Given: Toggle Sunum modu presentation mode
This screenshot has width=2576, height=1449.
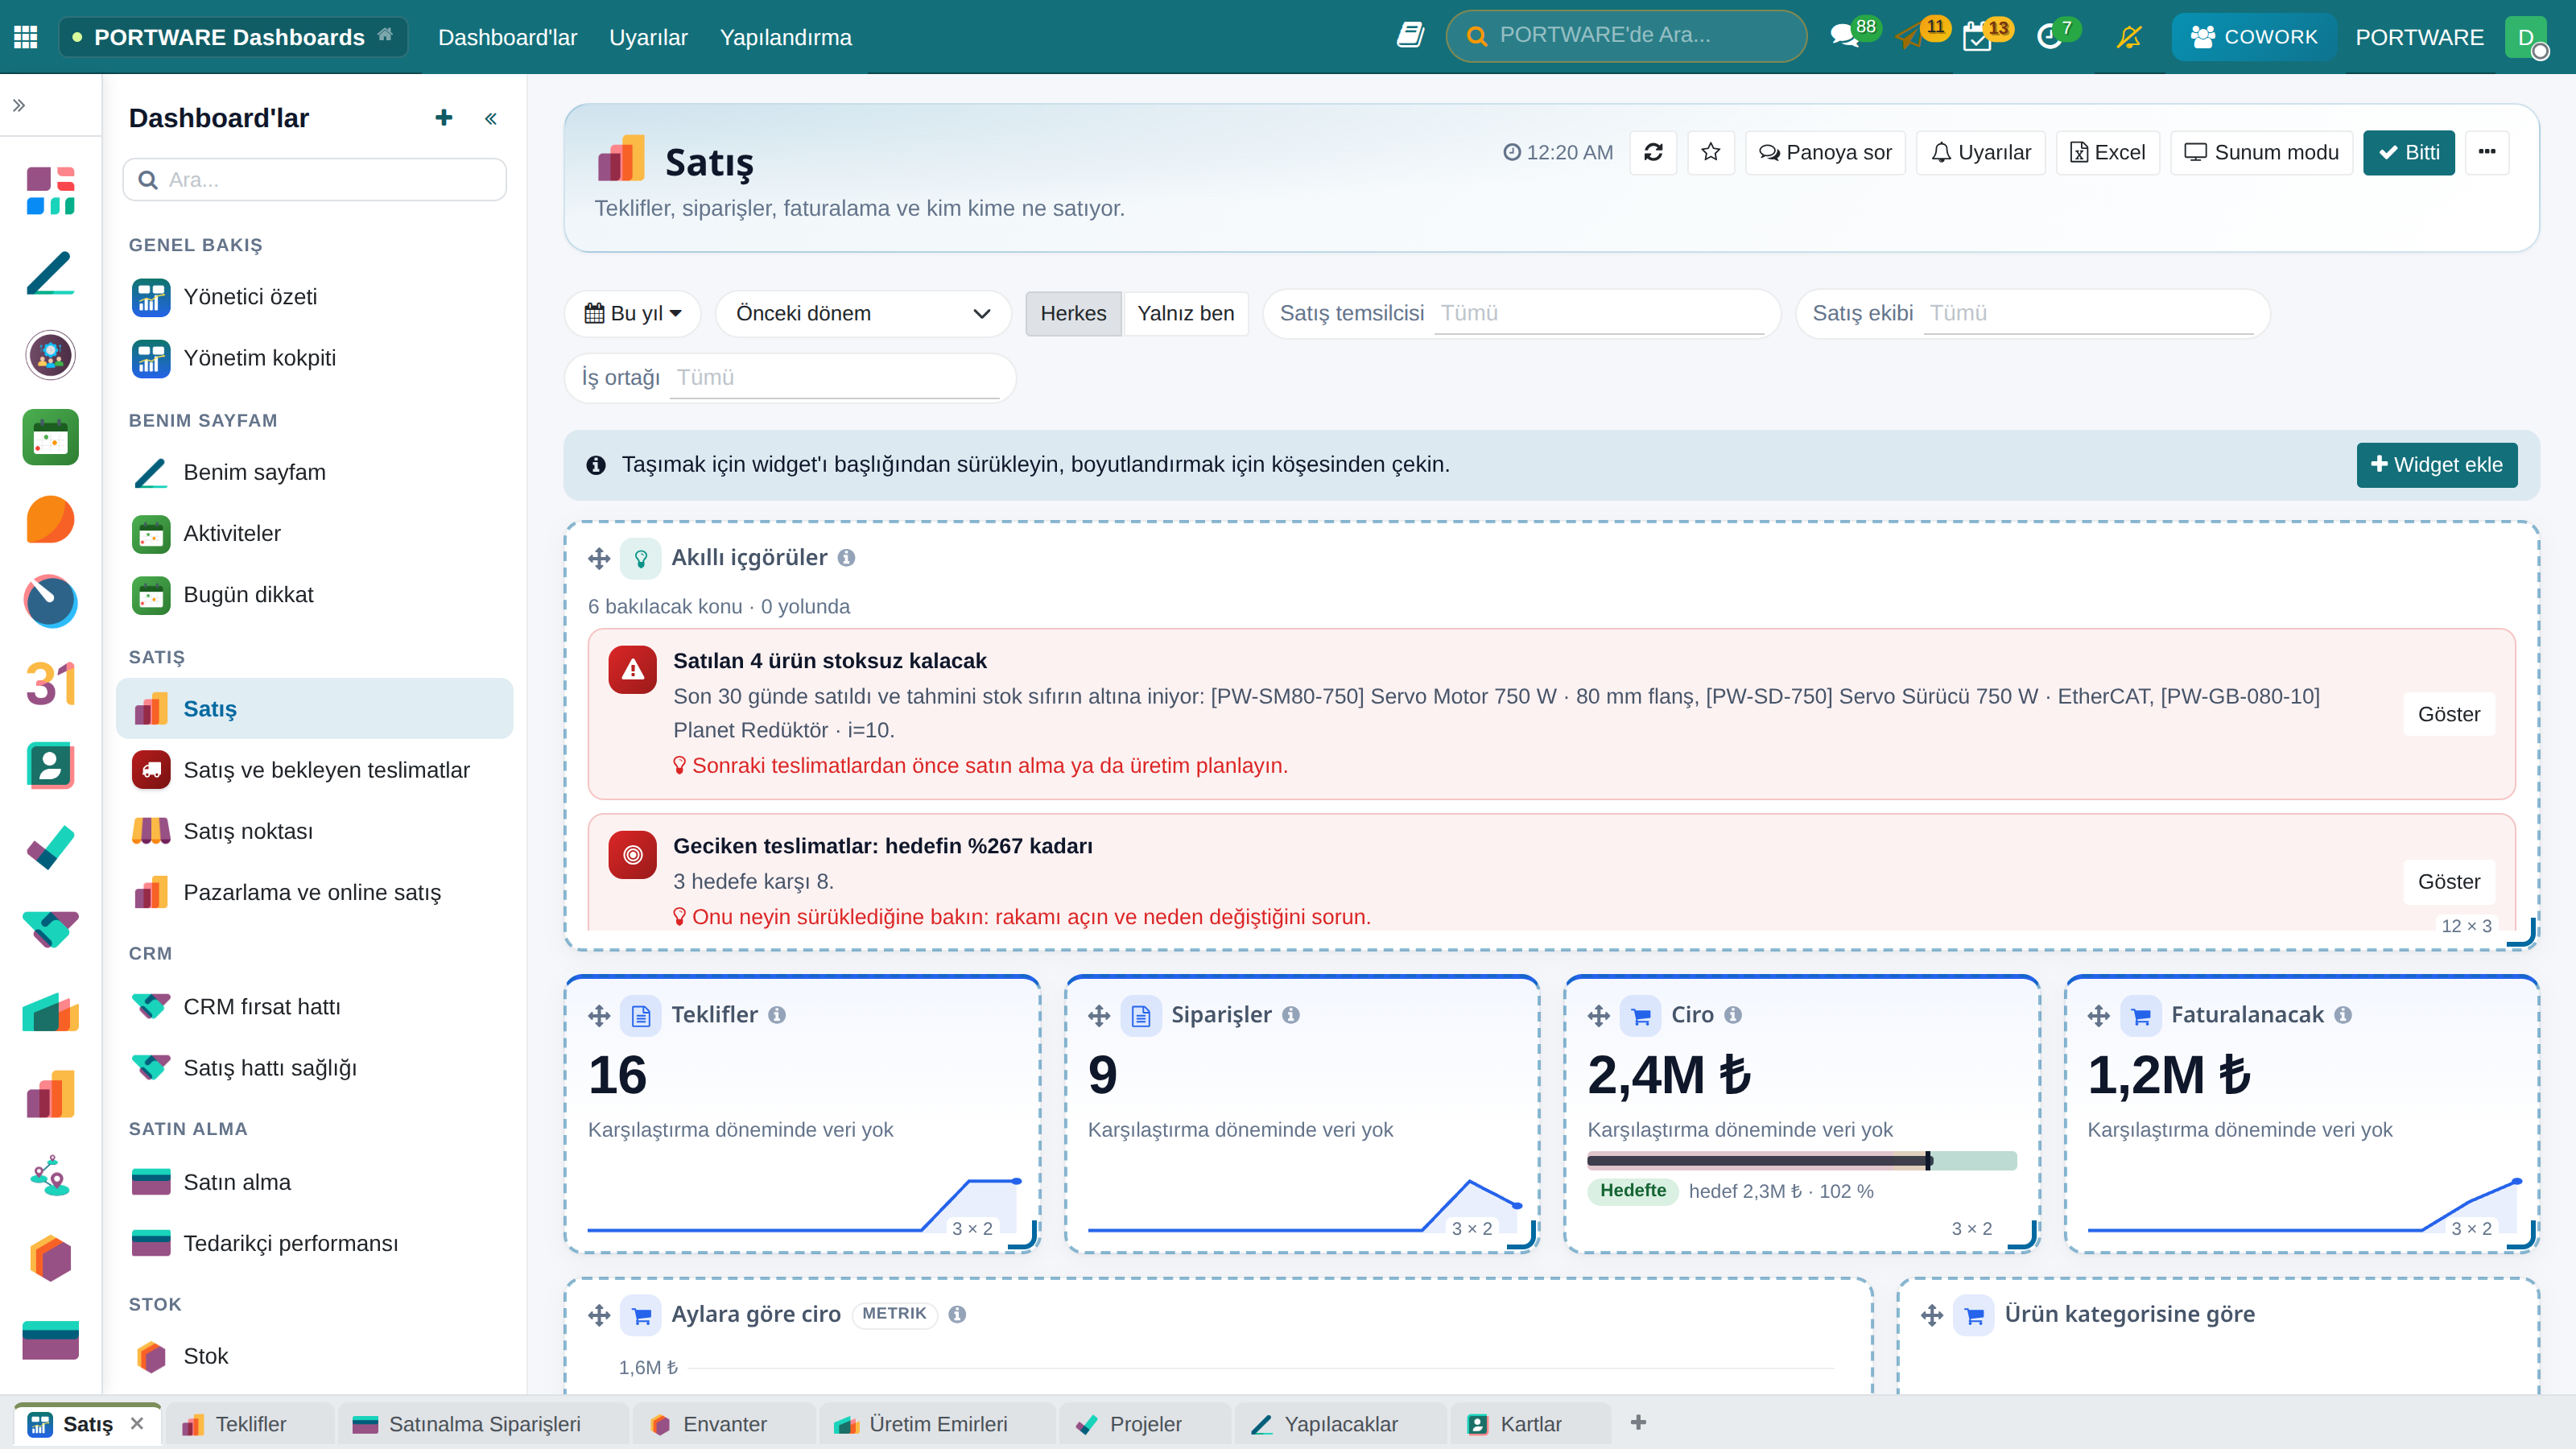Looking at the screenshot, I should (x=2261, y=152).
